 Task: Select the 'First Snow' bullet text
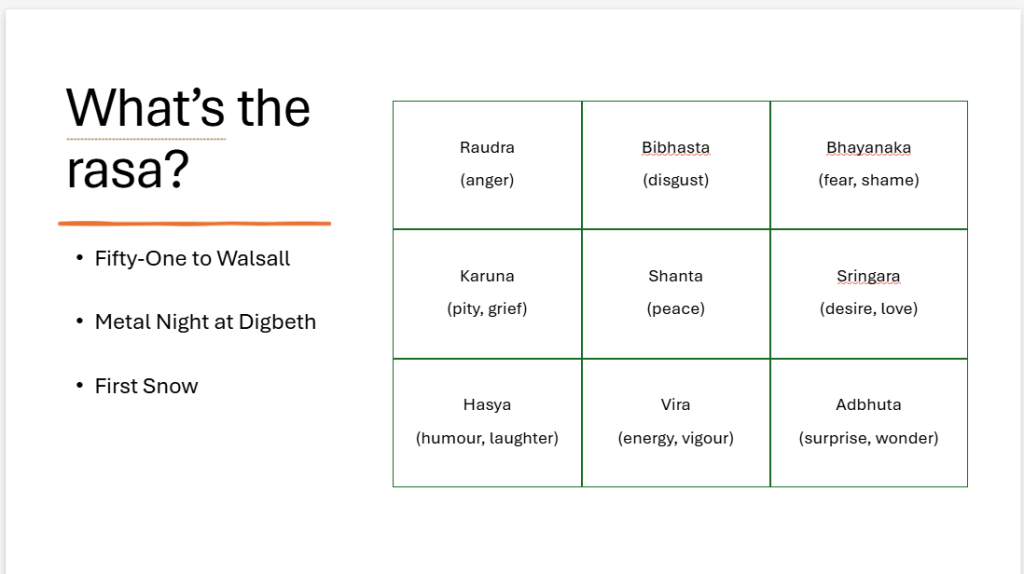146,386
